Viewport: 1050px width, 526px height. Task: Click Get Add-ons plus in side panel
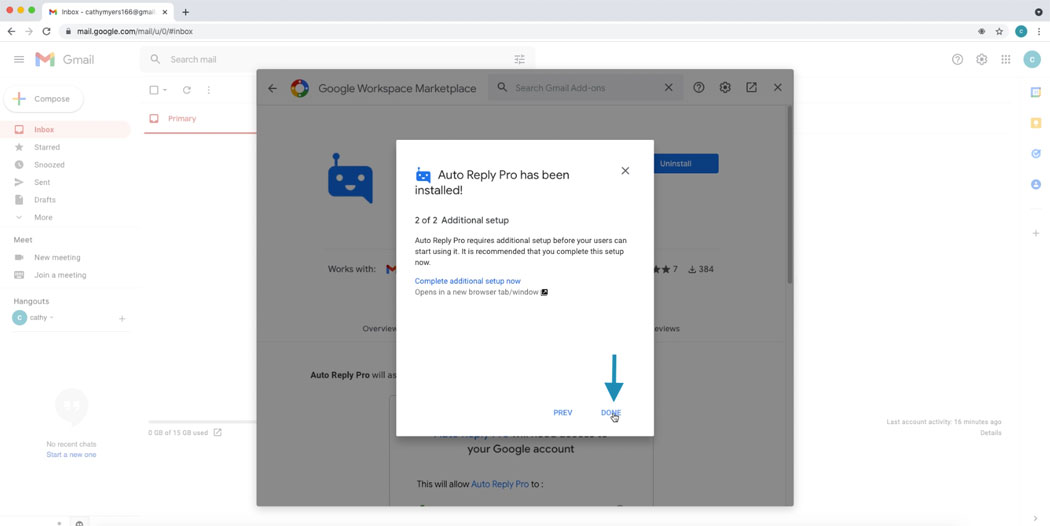pyautogui.click(x=1036, y=233)
